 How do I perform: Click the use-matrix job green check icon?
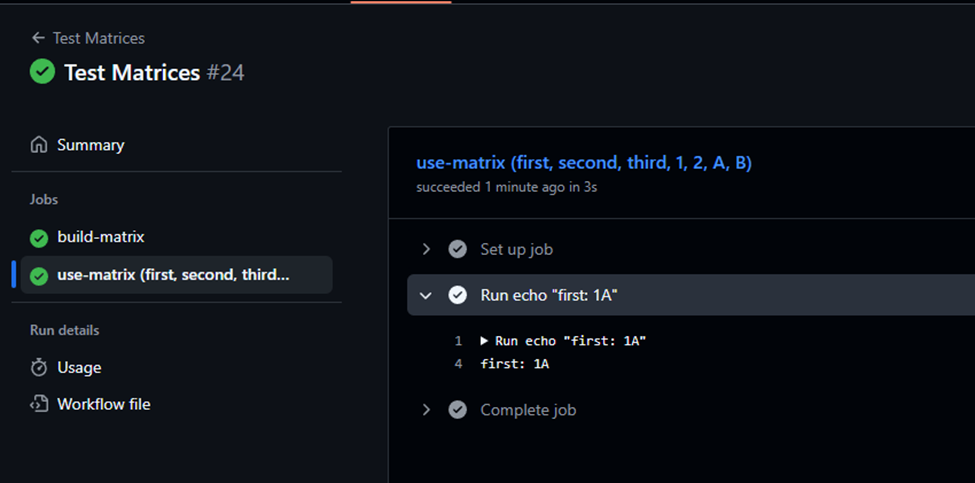point(39,276)
